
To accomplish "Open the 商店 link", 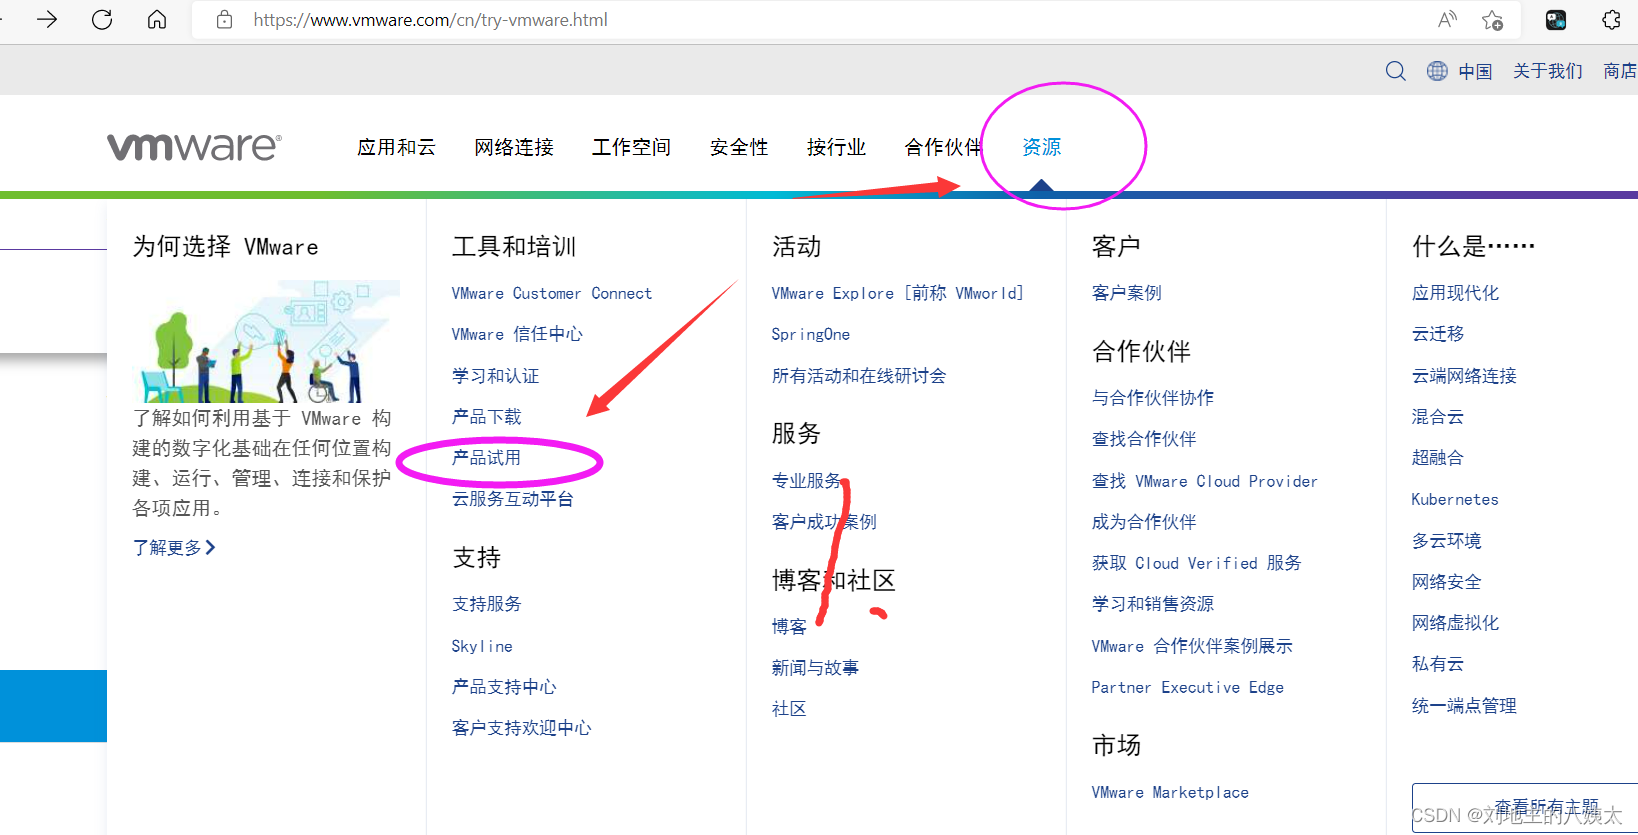I will [x=1620, y=71].
